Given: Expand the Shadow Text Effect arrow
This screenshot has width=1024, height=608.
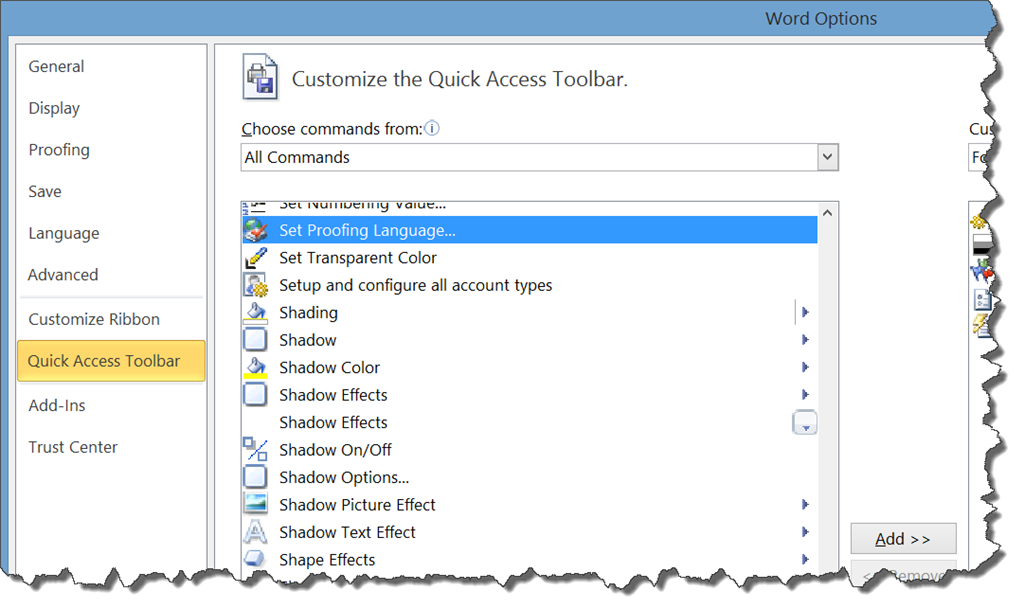Looking at the screenshot, I should click(805, 532).
